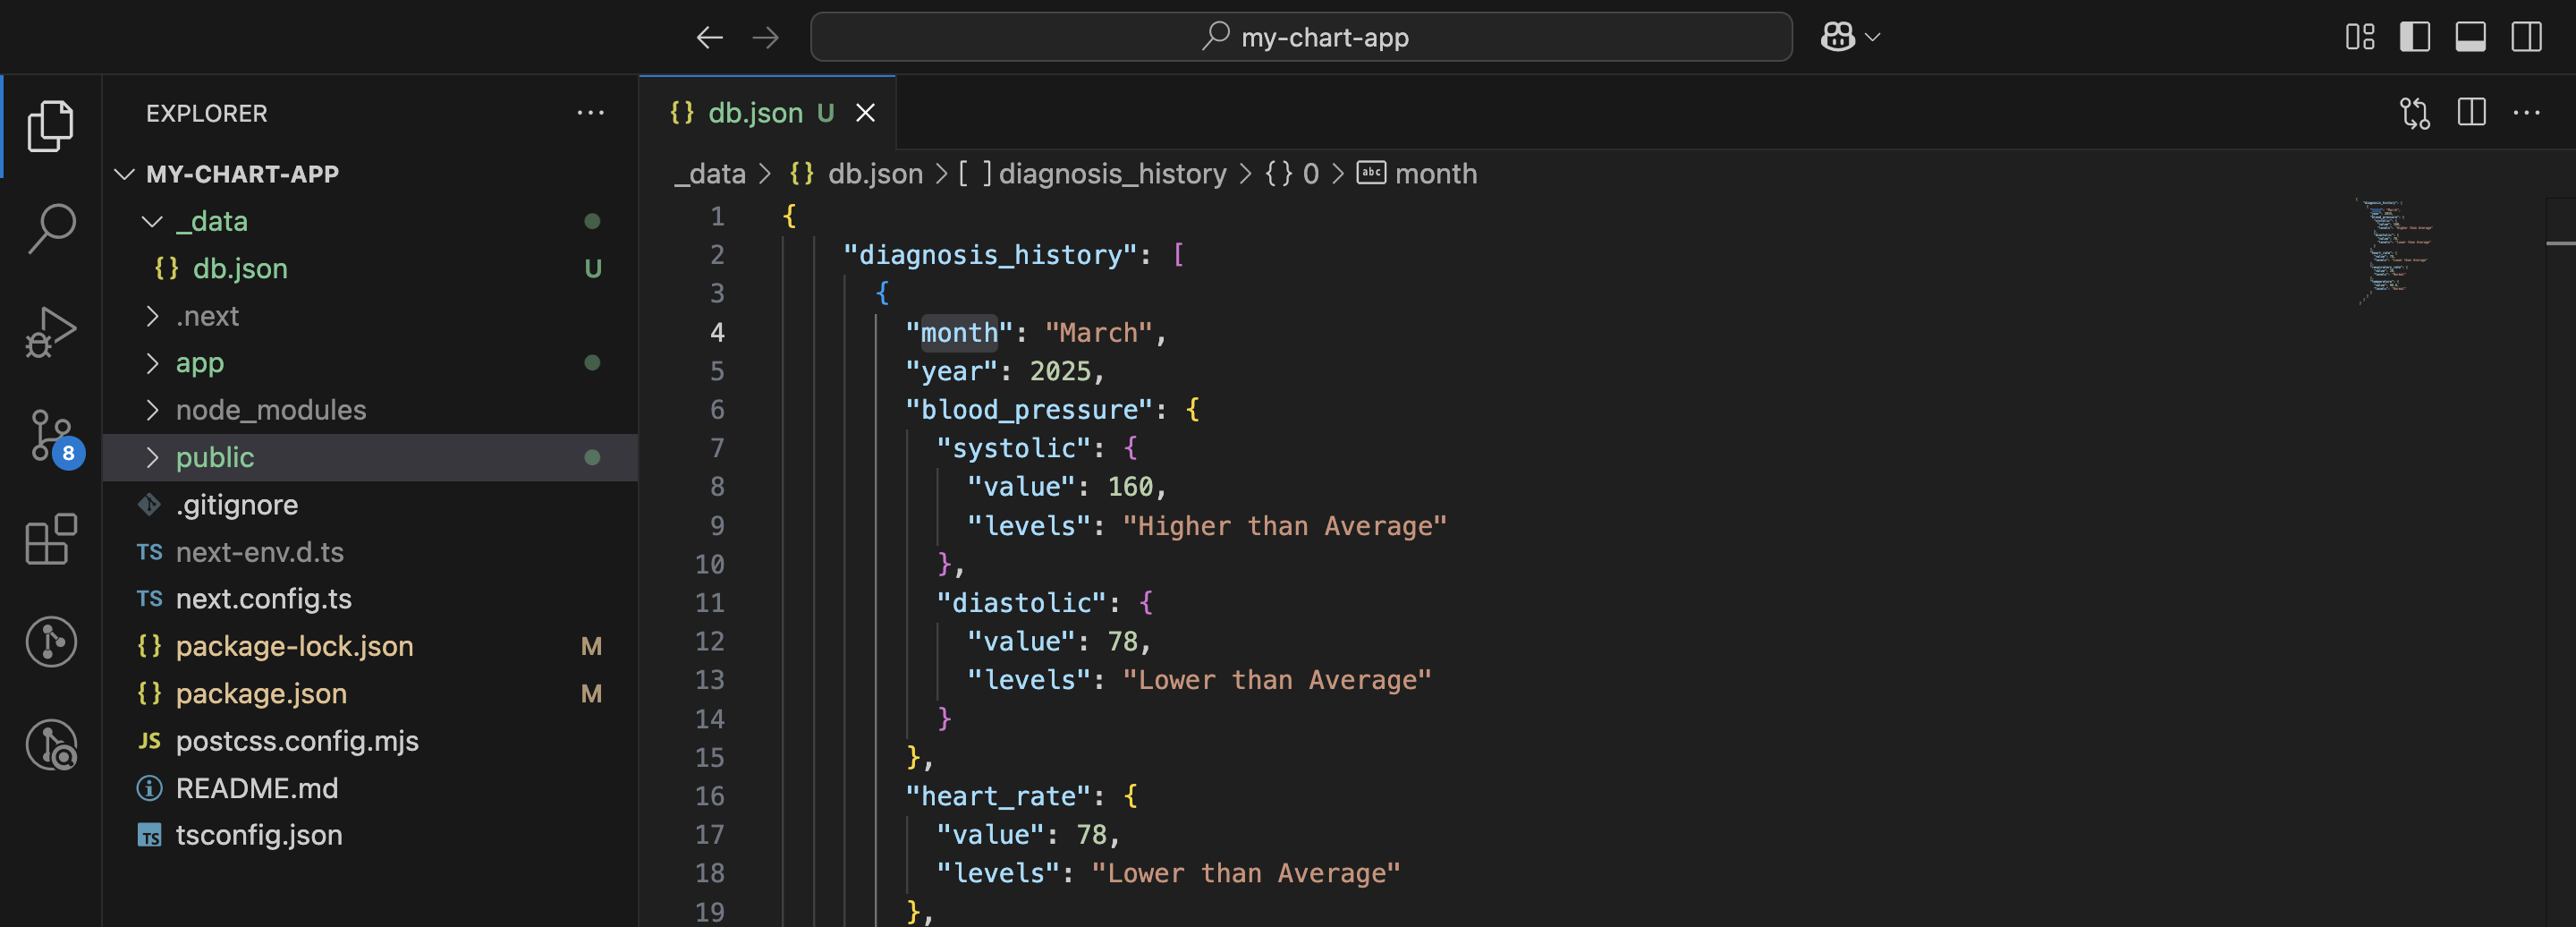Image resolution: width=2576 pixels, height=927 pixels.
Task: Click the editor vertical scrollbar
Action: (x=2560, y=560)
